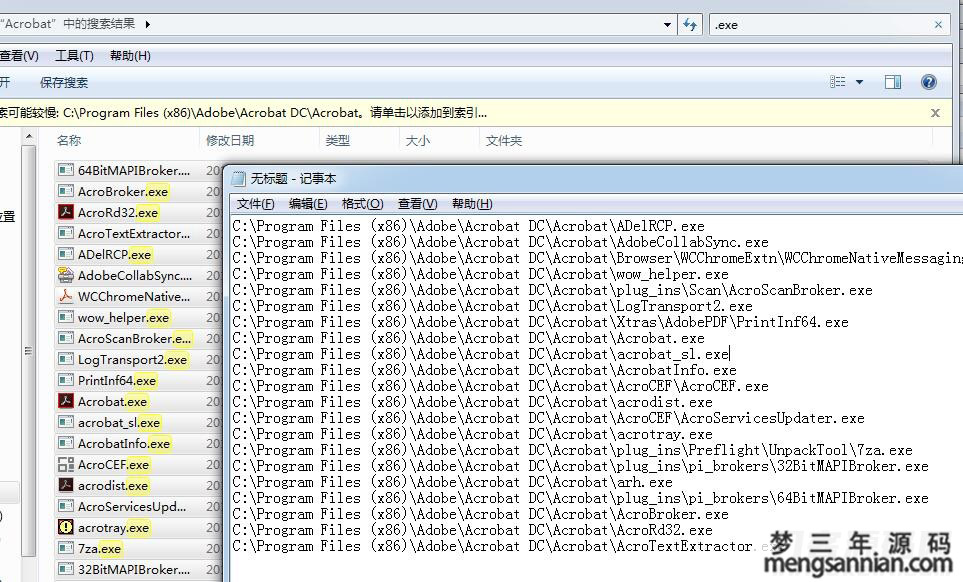
Task: Click the Notepad line ending with AcroScanBroker.exe
Action: click(552, 290)
